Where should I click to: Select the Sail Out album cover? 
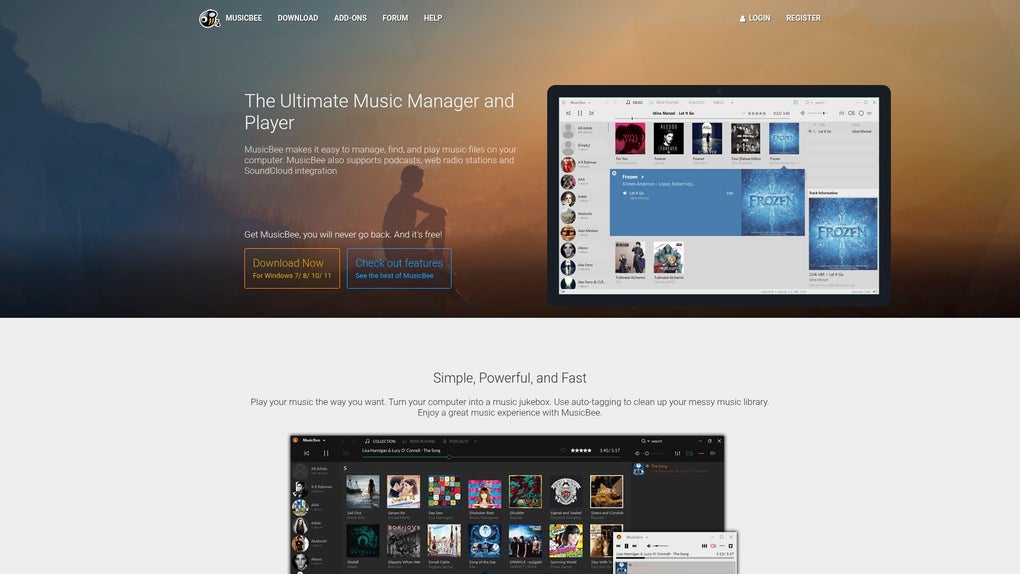[x=362, y=491]
